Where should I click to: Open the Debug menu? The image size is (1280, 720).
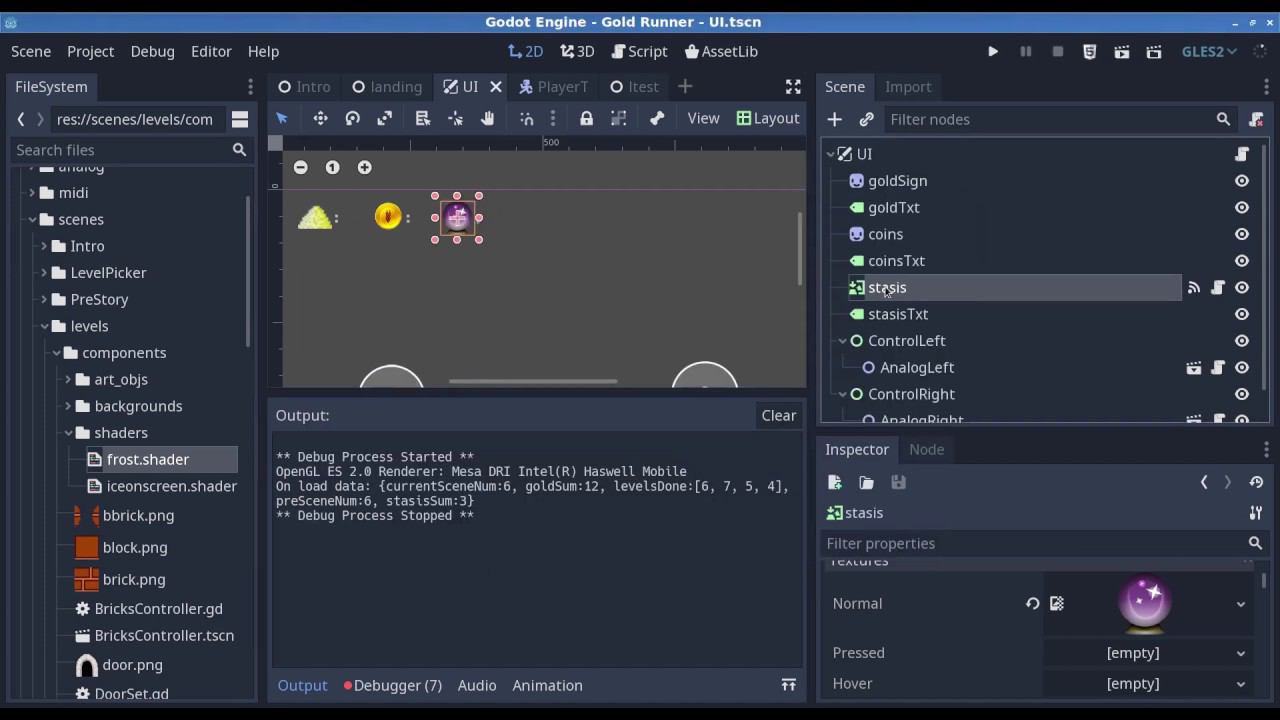pyautogui.click(x=152, y=51)
